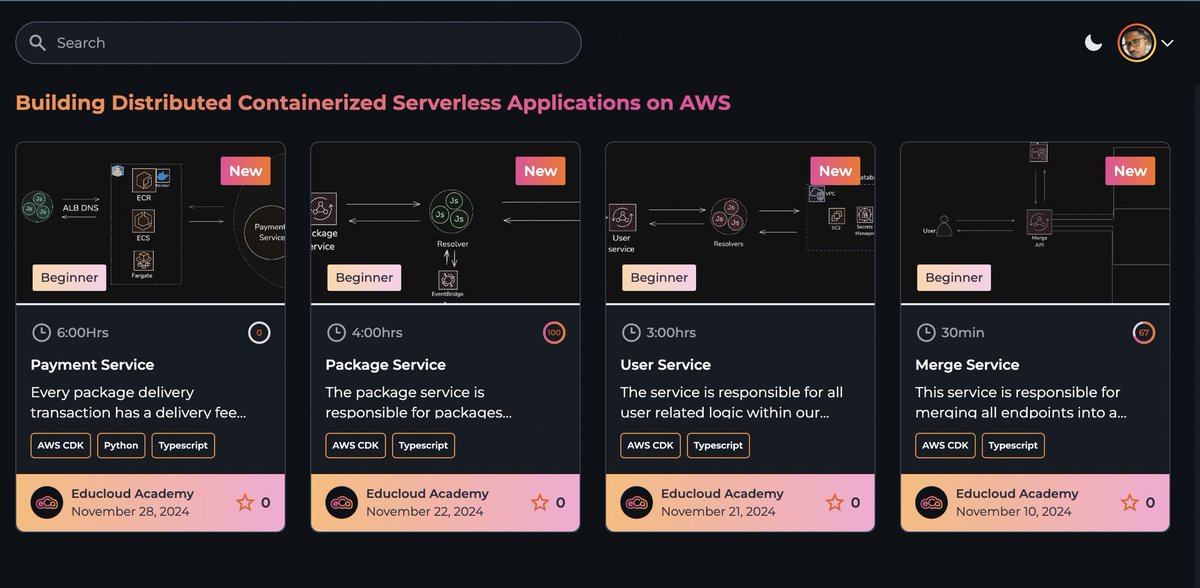Select Beginner label on User Service card
This screenshot has height=588, width=1200.
tap(659, 278)
